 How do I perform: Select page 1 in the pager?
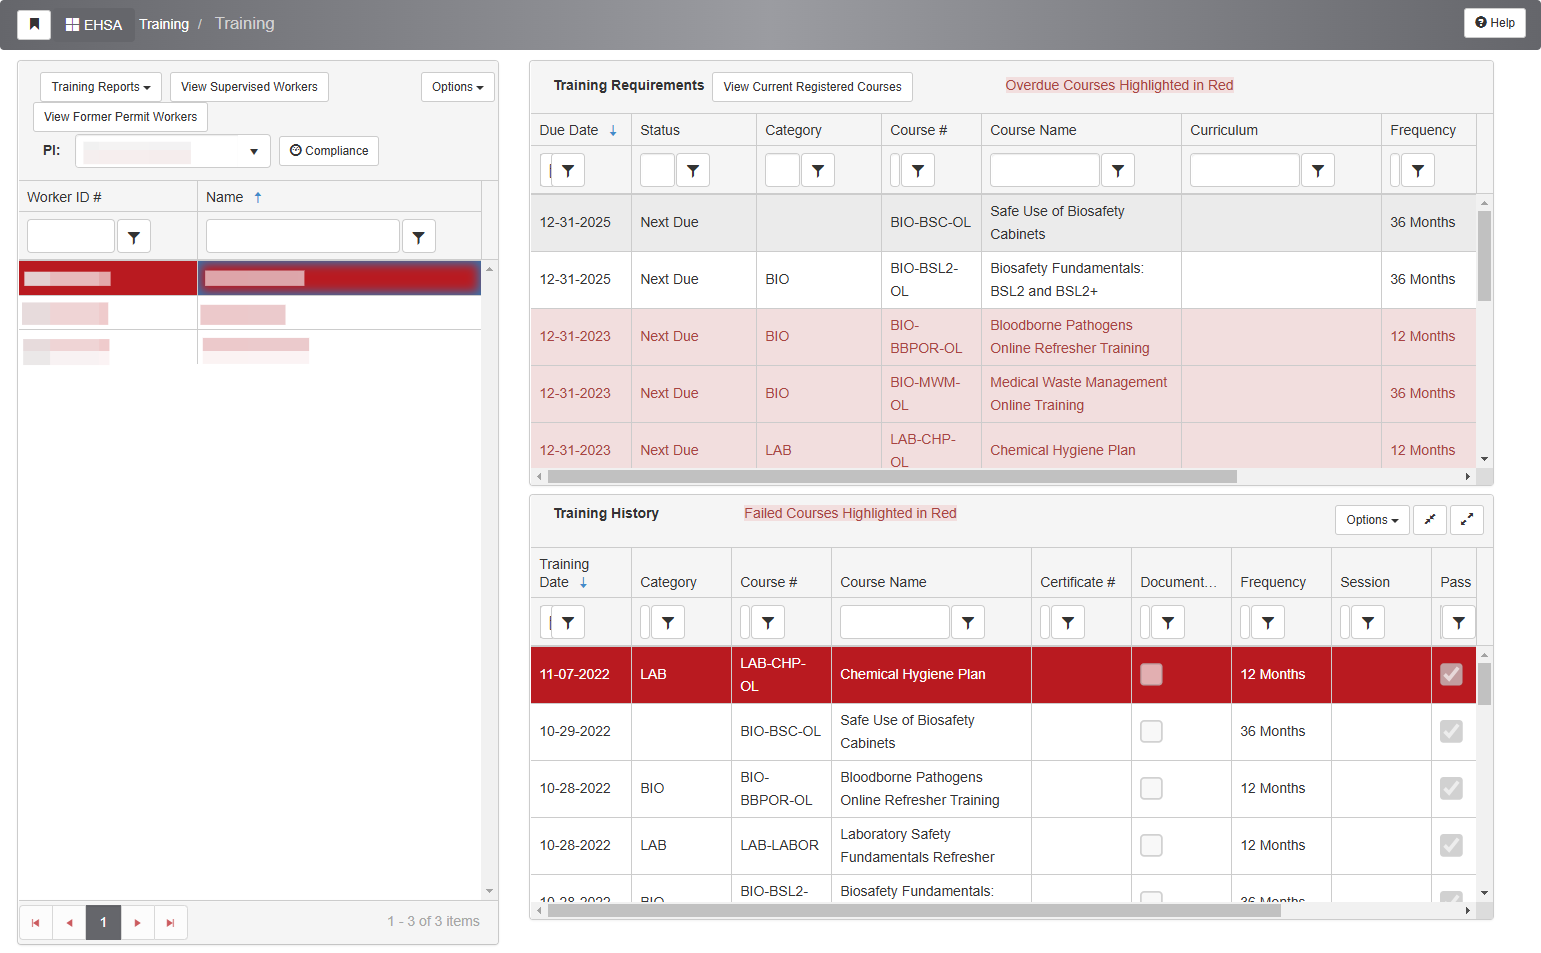click(103, 922)
